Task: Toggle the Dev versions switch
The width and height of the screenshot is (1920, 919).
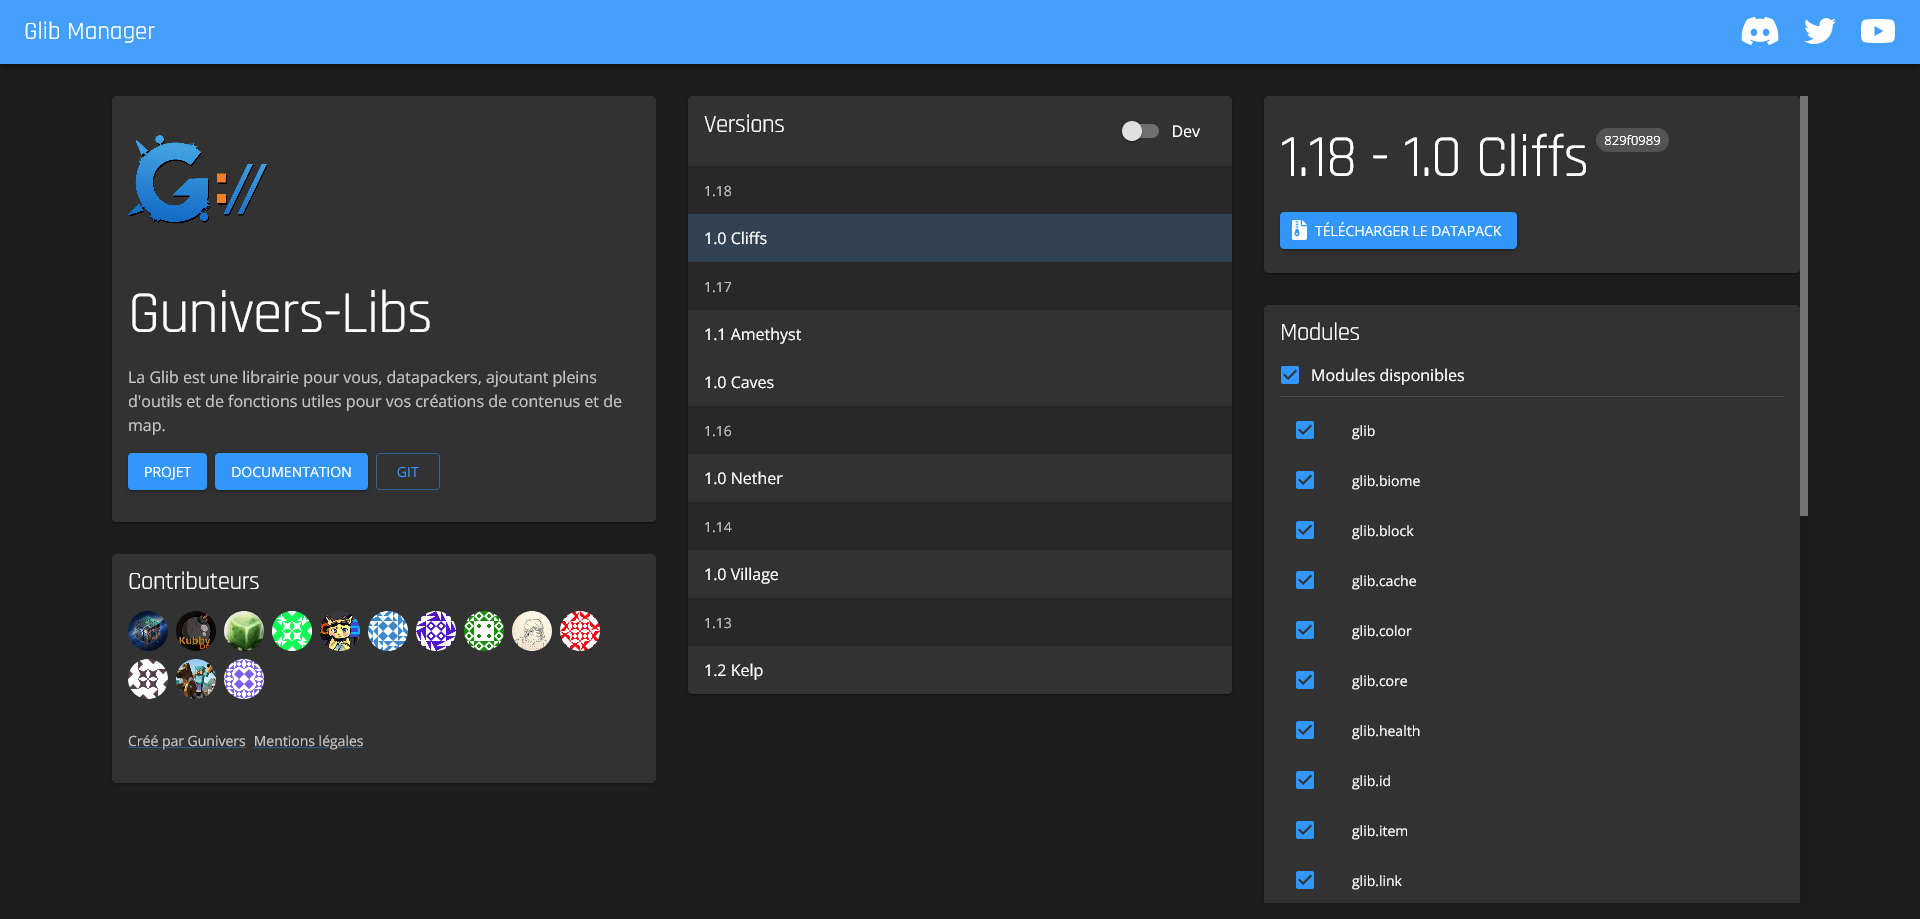Action: coord(1140,131)
